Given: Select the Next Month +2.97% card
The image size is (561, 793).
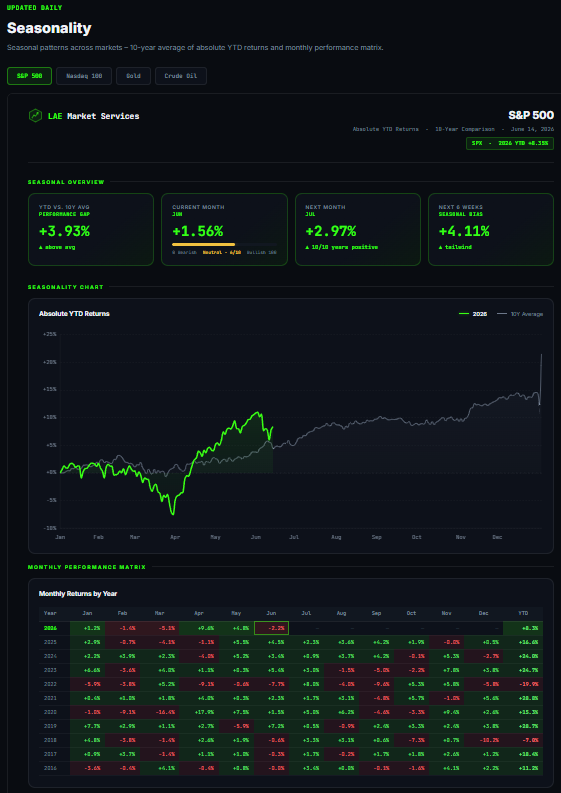Looking at the screenshot, I should (358, 229).
